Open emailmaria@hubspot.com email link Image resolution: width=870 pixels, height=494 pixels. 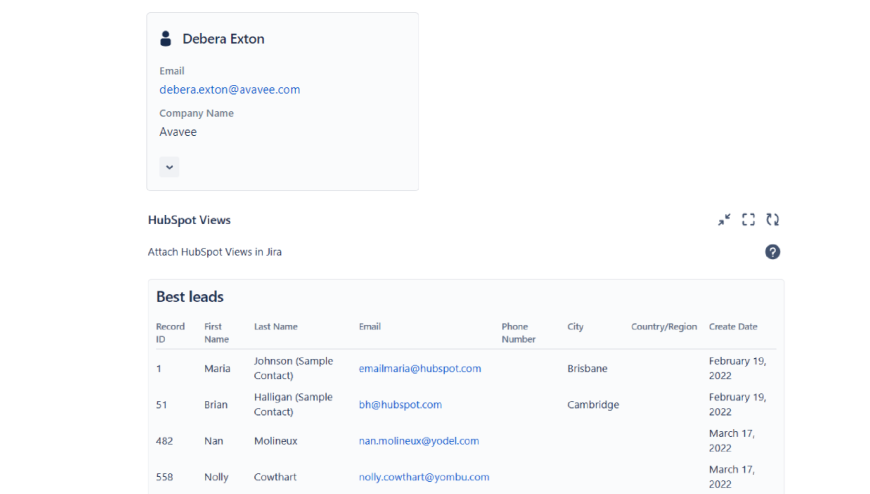420,369
